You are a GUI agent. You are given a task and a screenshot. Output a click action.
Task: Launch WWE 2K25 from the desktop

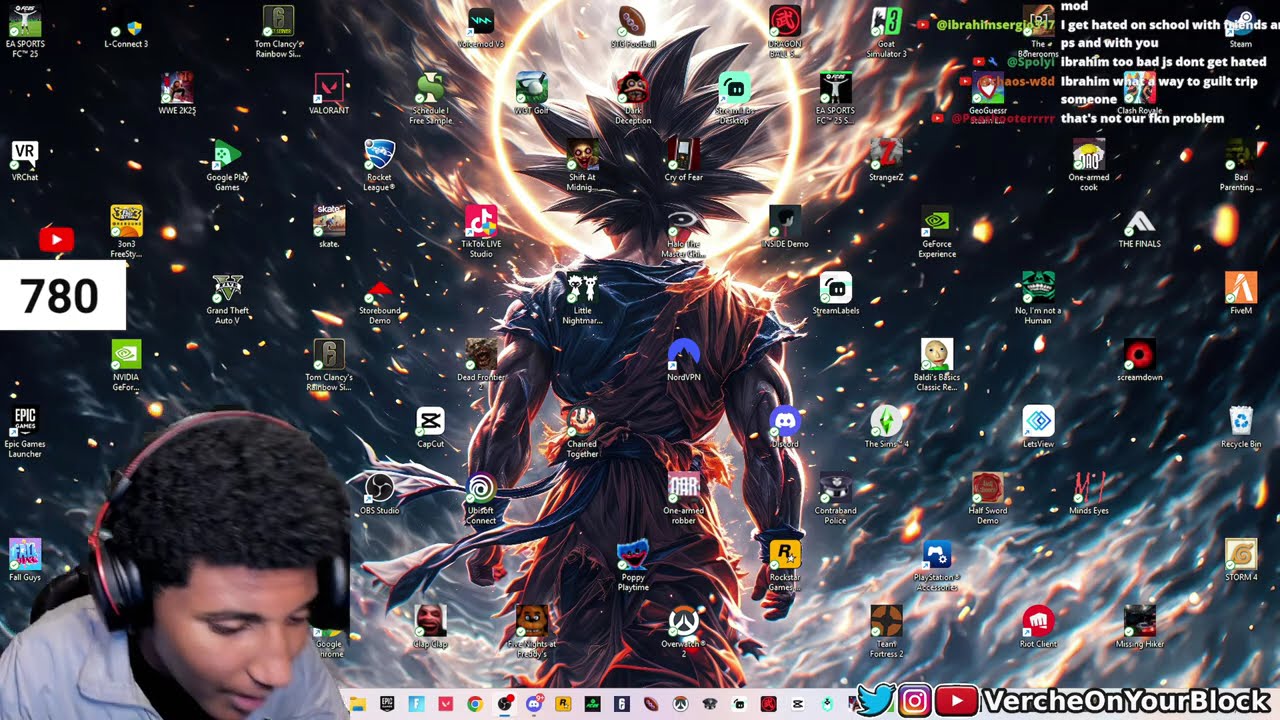[x=177, y=94]
